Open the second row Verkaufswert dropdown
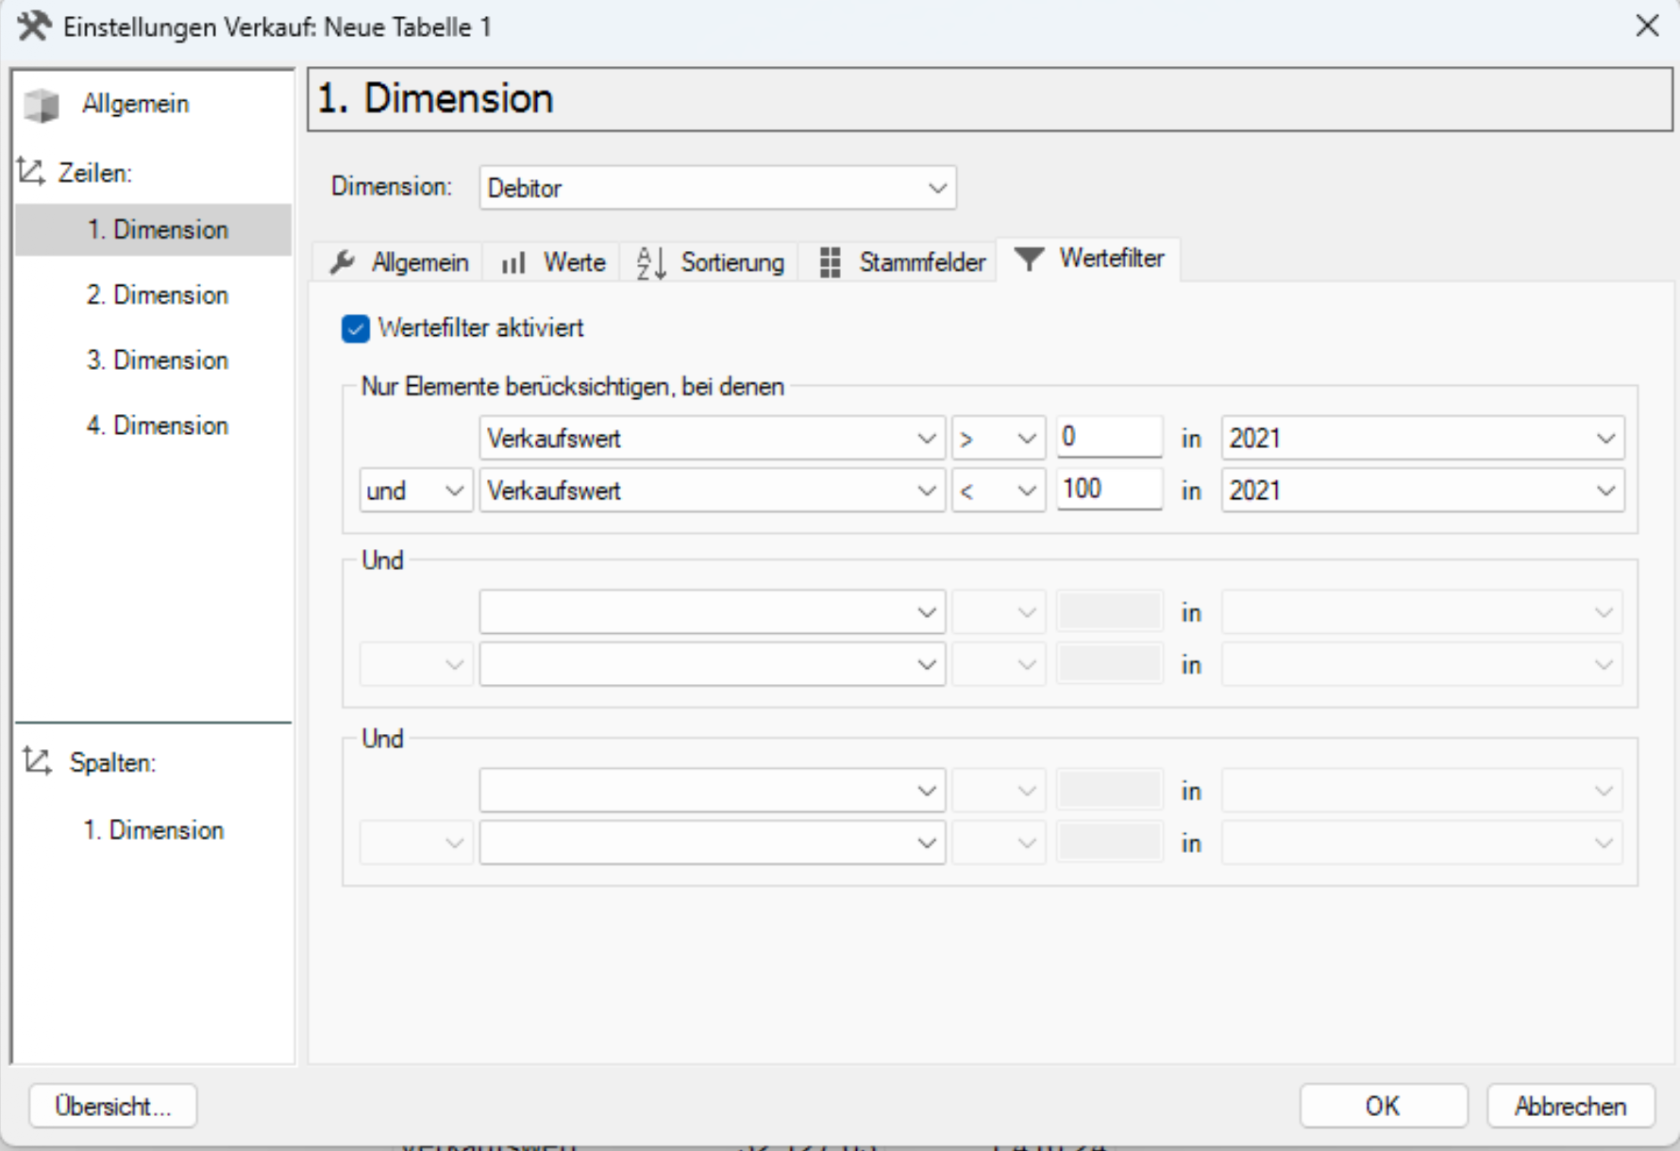Image resolution: width=1680 pixels, height=1151 pixels. tap(712, 490)
